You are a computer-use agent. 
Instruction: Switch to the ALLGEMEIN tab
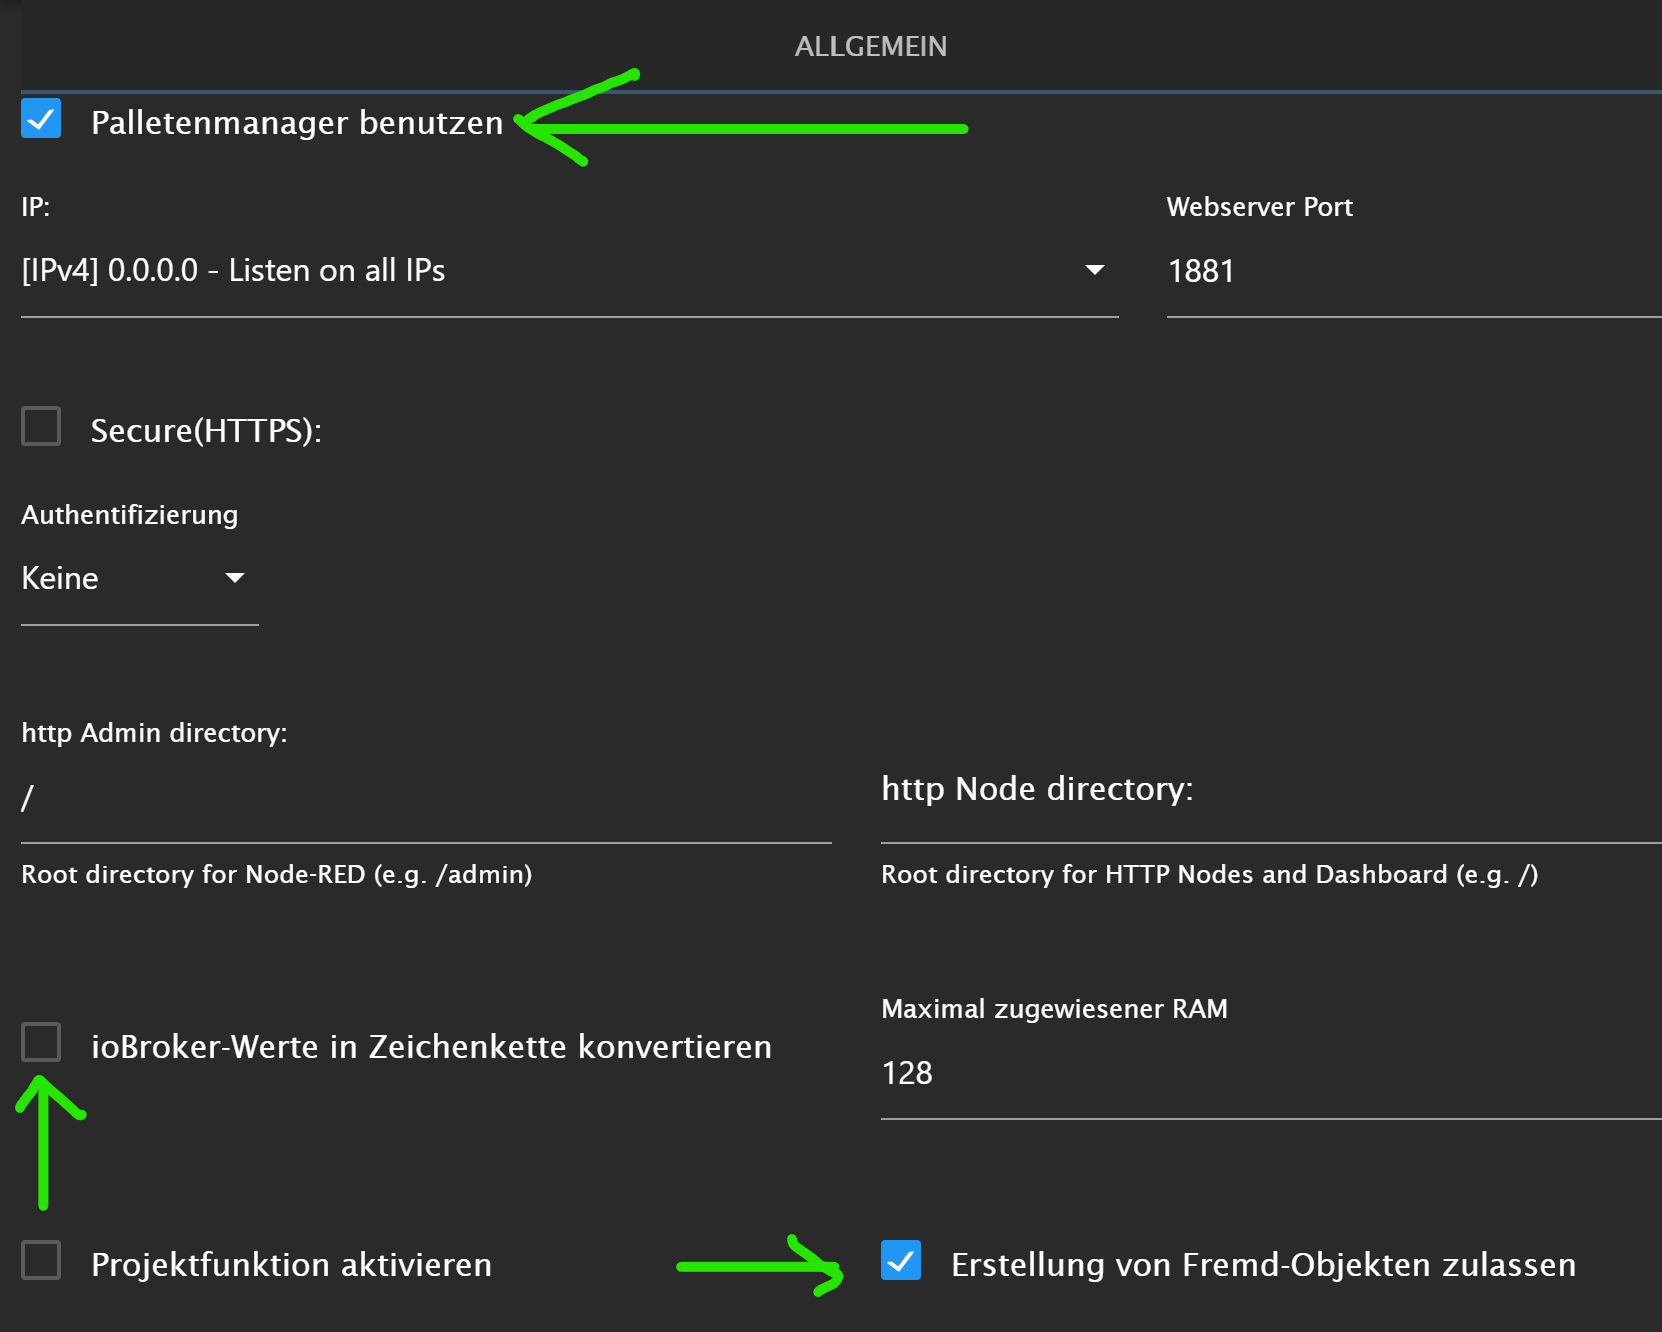[870, 47]
